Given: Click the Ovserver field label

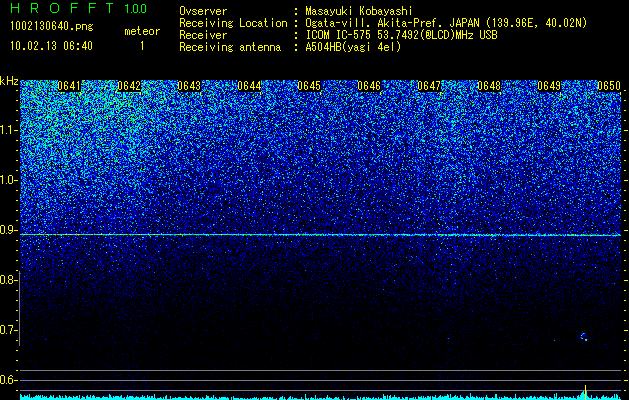Looking at the screenshot, I should [203, 11].
